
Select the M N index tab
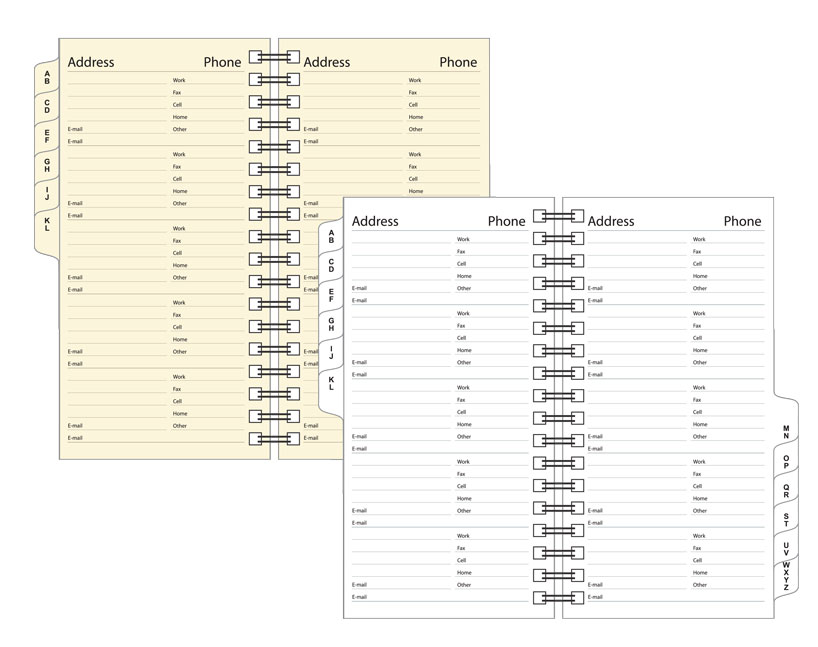[786, 432]
